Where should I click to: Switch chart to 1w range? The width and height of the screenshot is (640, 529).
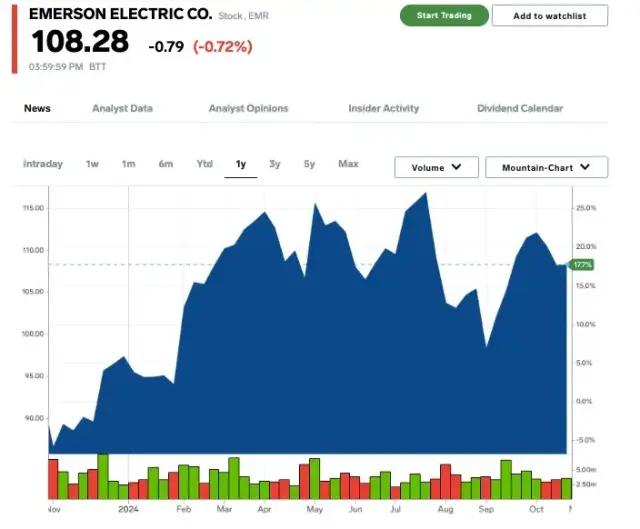[92, 164]
